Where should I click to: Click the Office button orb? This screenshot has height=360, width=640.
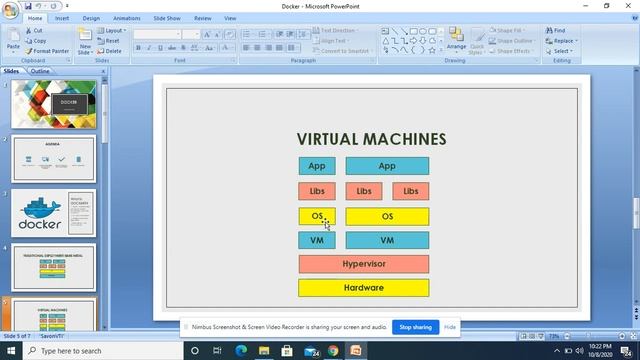(x=10, y=10)
